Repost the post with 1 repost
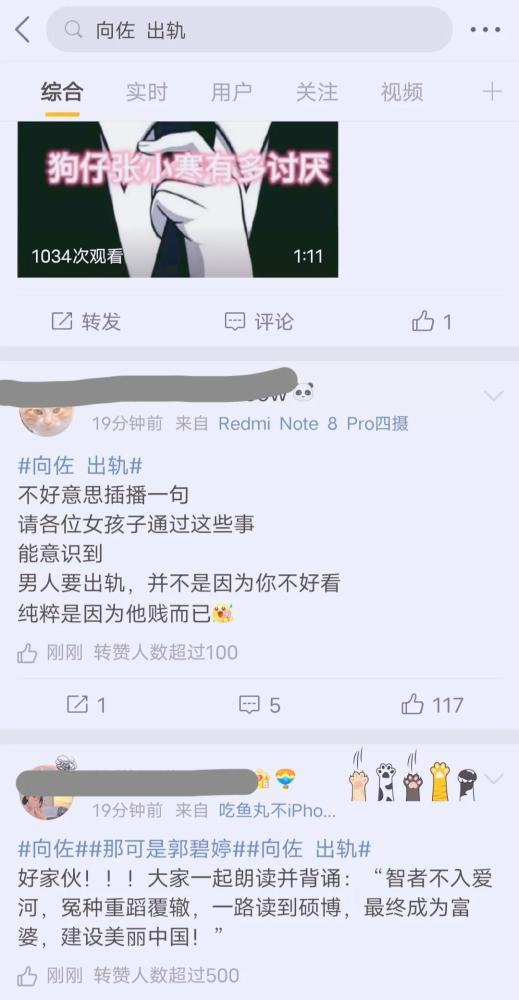Viewport: 519px width, 1000px height. click(x=86, y=705)
